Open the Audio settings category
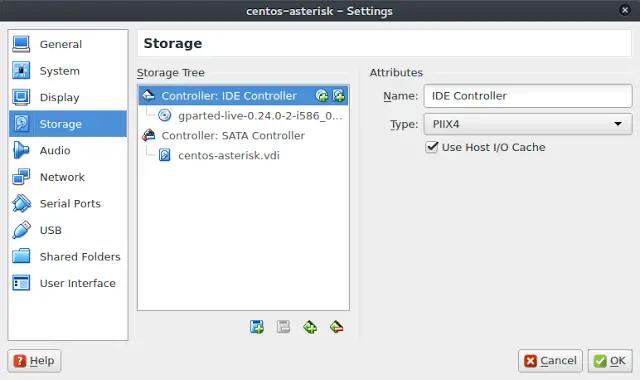640x380 pixels. pyautogui.click(x=68, y=150)
